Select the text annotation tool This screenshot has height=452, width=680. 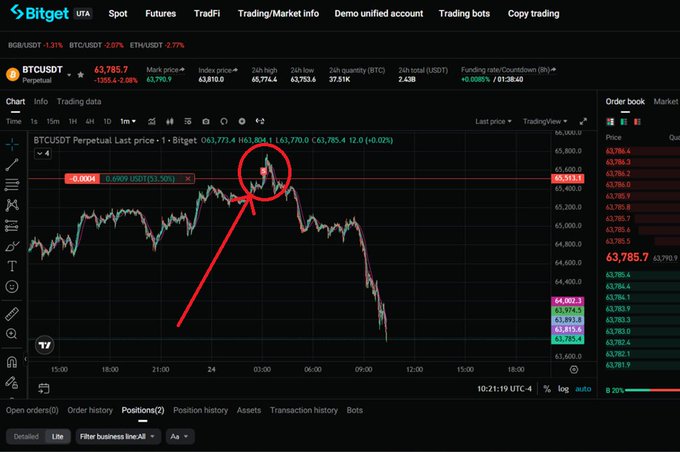12,266
